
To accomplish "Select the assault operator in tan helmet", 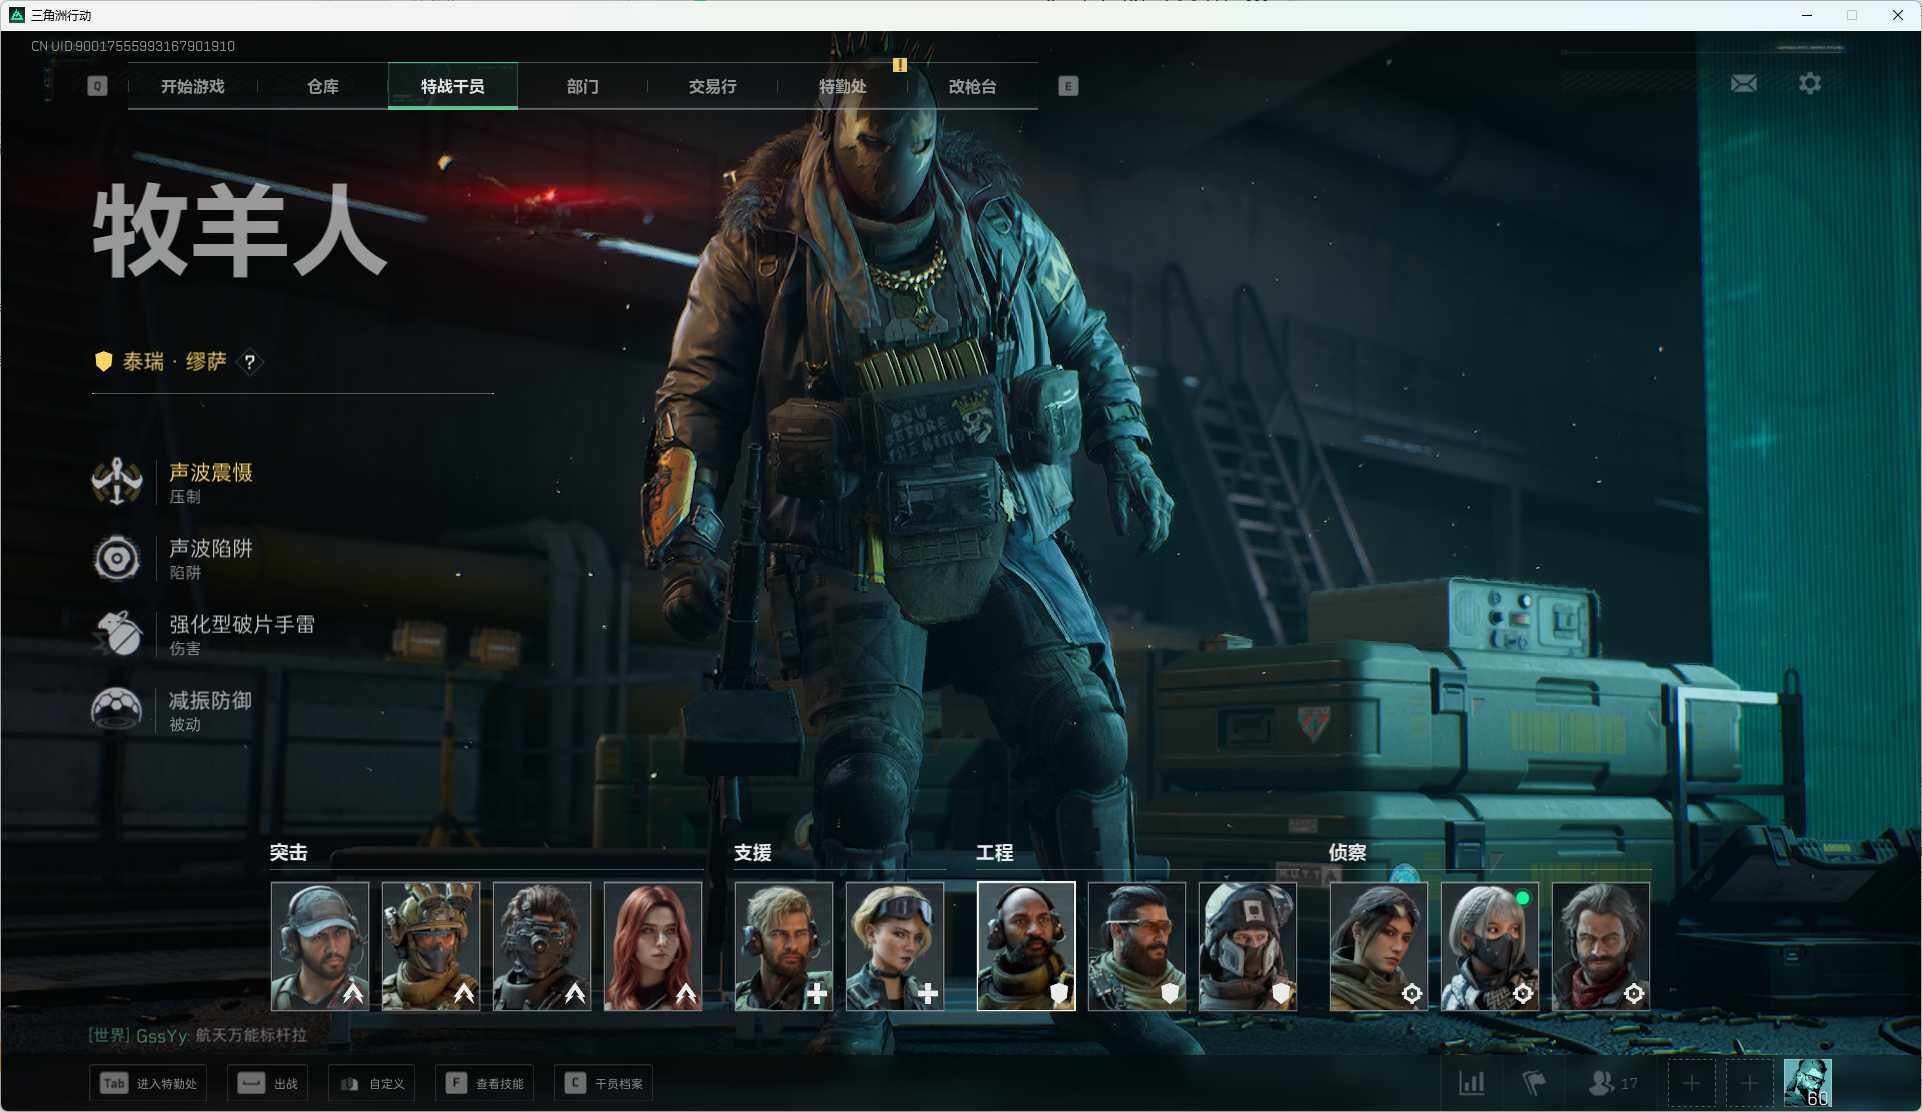I will point(431,946).
